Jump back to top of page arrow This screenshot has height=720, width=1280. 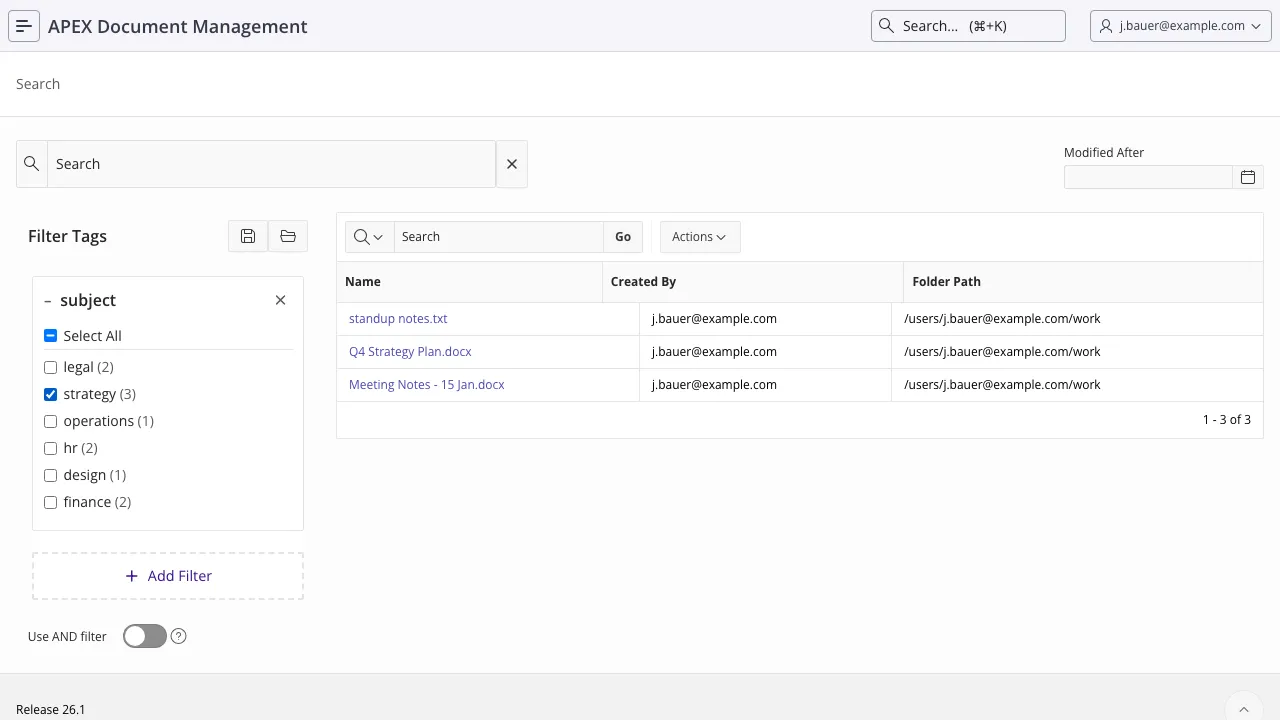[x=1244, y=709]
